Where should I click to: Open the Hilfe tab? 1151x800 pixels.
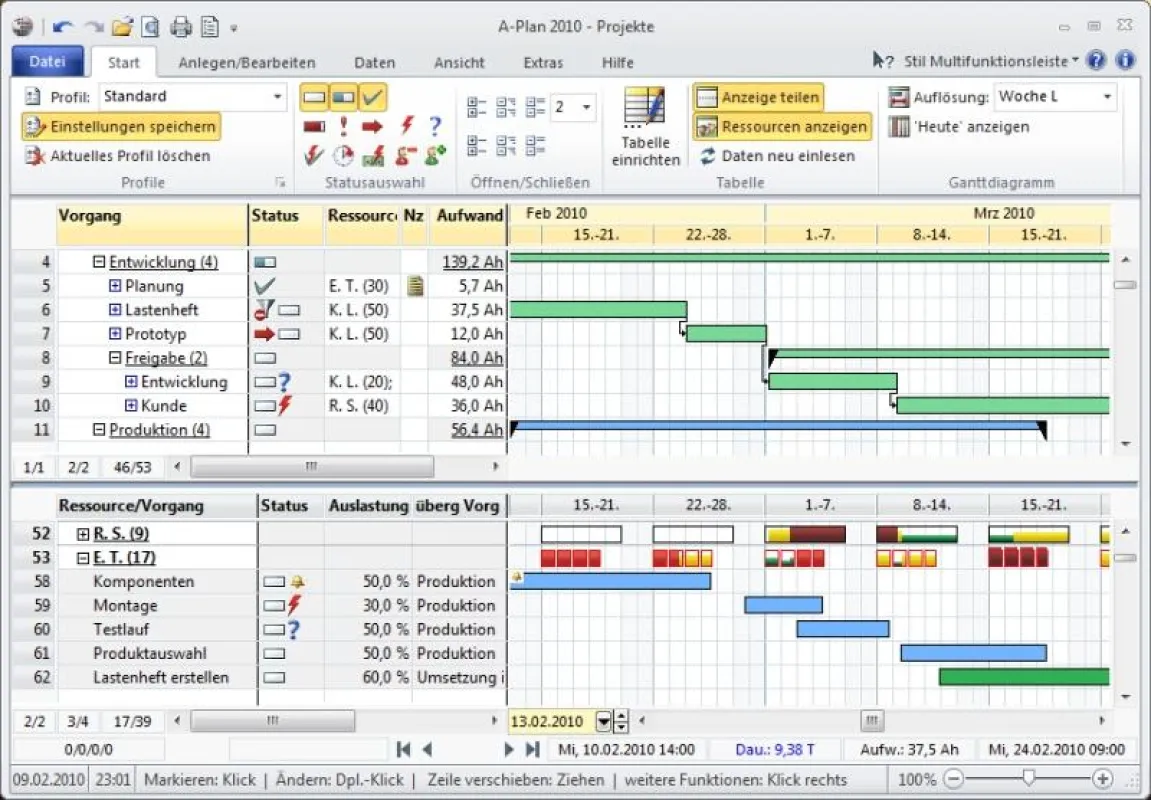coord(617,62)
